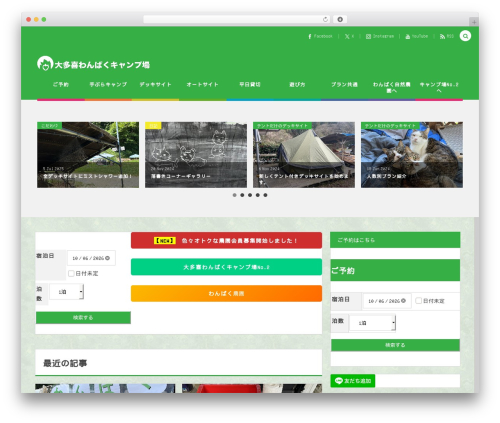500x423 pixels.
Task: Open the デッキサイト navigation item
Action: (155, 85)
